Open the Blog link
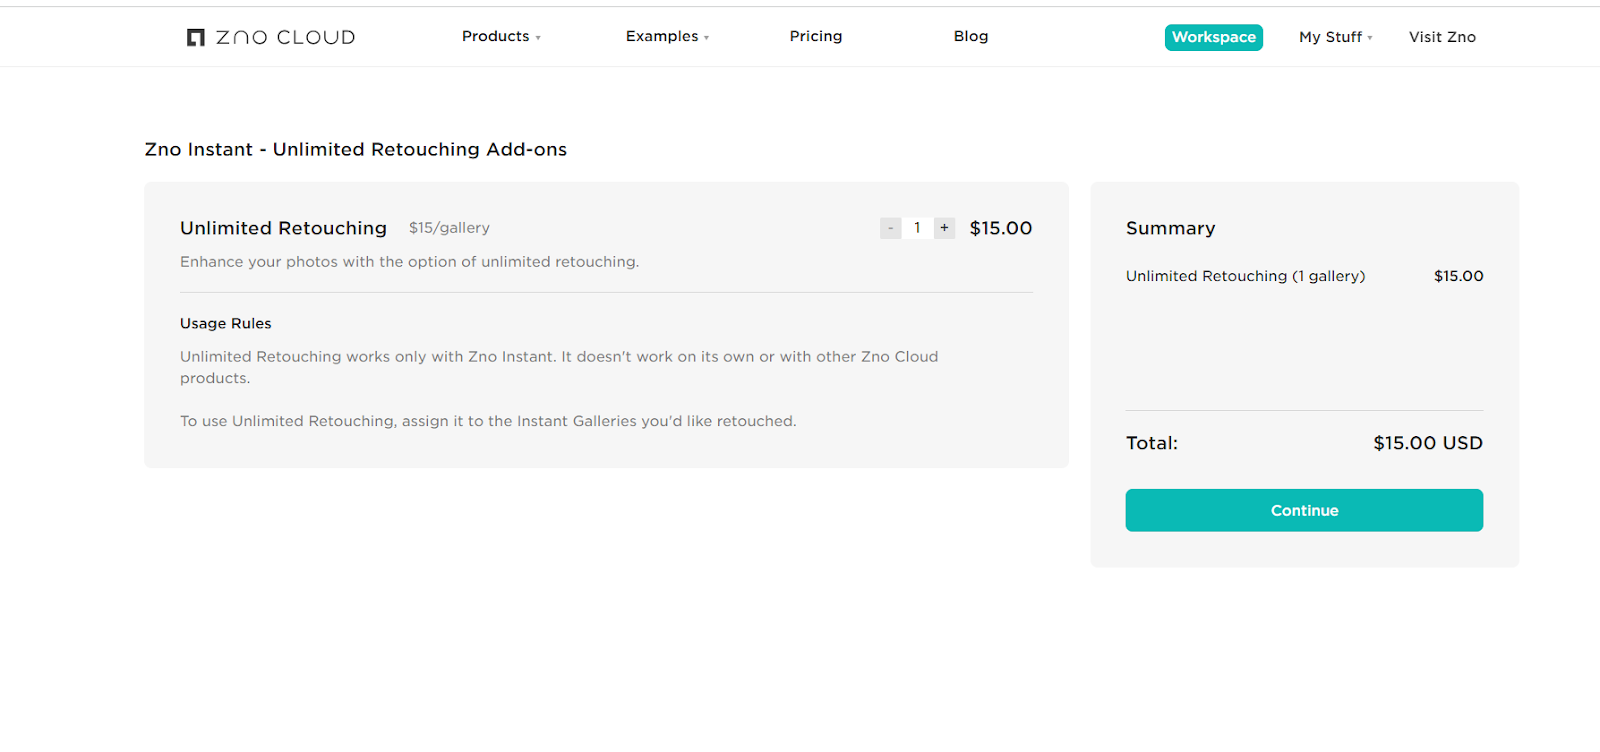 tap(971, 36)
